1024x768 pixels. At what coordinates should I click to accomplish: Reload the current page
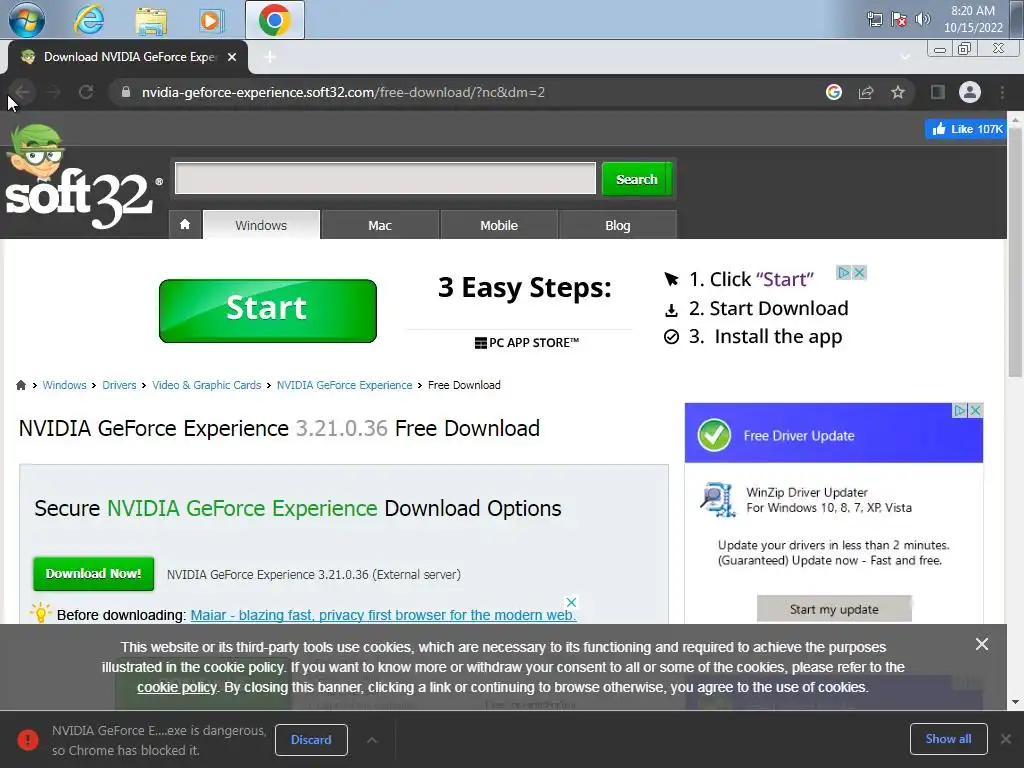coord(86,92)
